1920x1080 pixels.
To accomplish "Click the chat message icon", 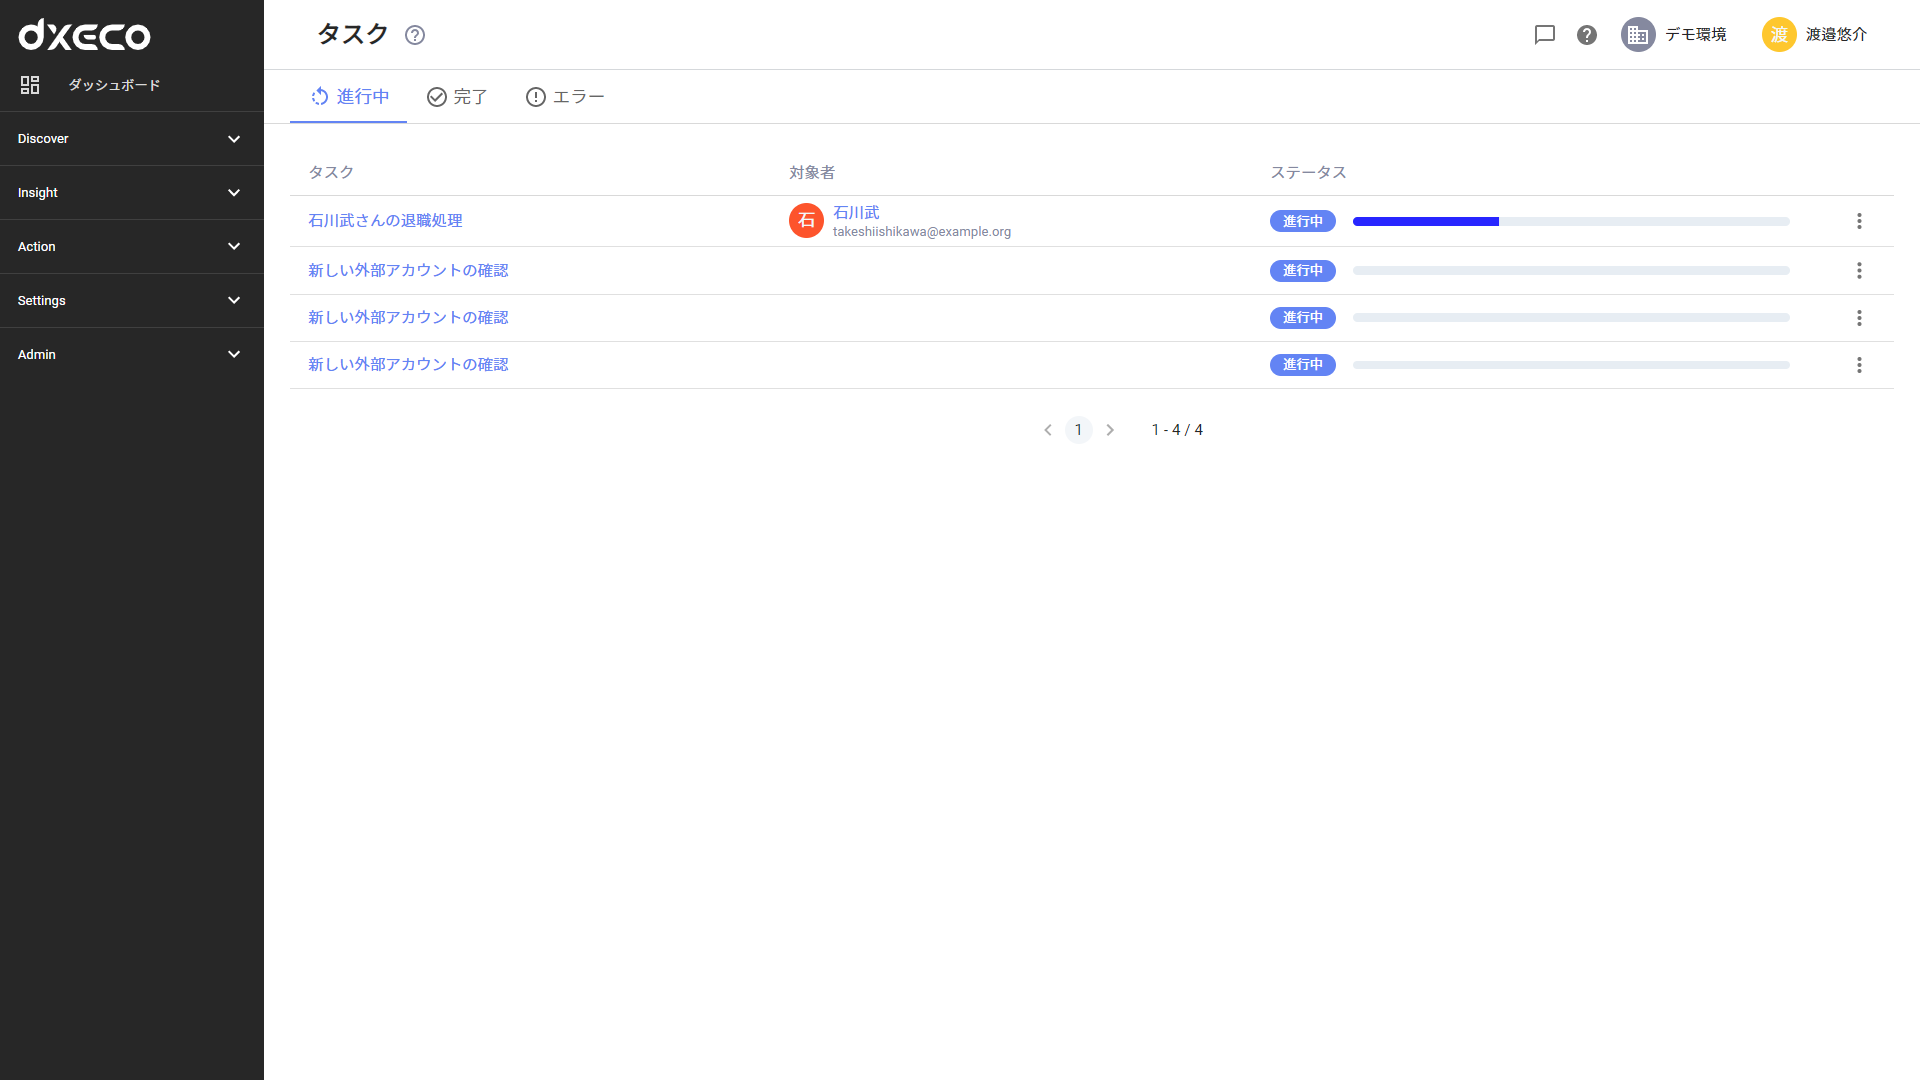I will [x=1545, y=34].
